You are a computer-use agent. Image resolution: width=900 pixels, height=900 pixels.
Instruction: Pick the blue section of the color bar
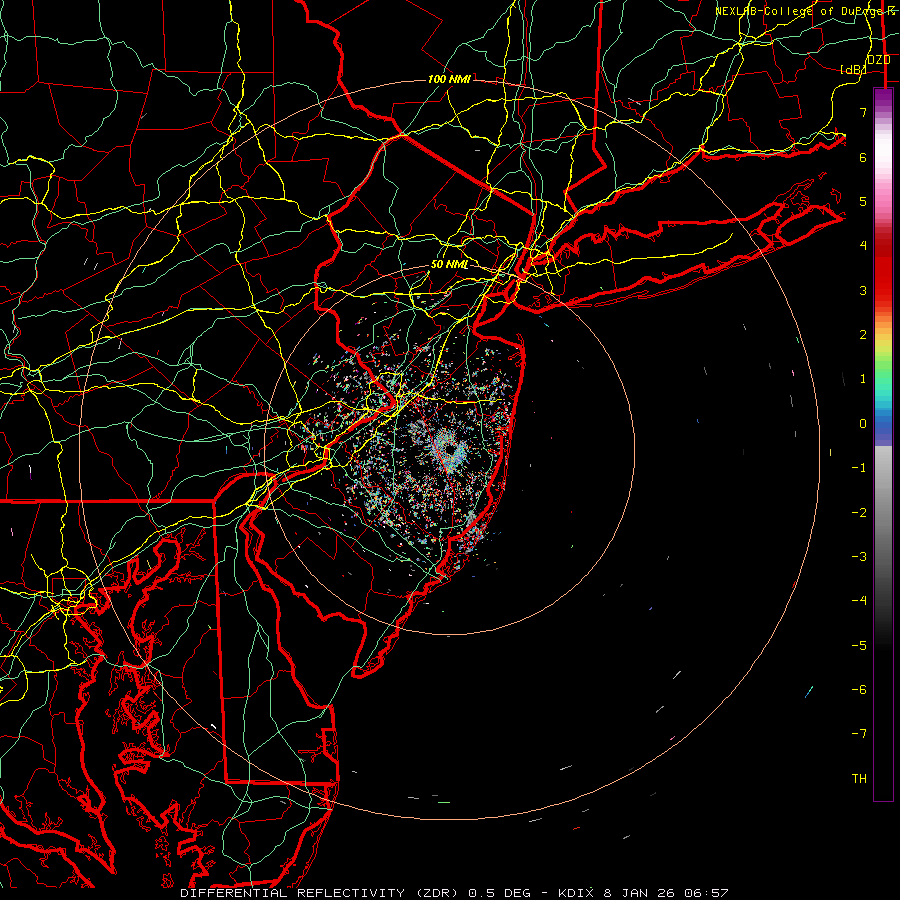[883, 426]
